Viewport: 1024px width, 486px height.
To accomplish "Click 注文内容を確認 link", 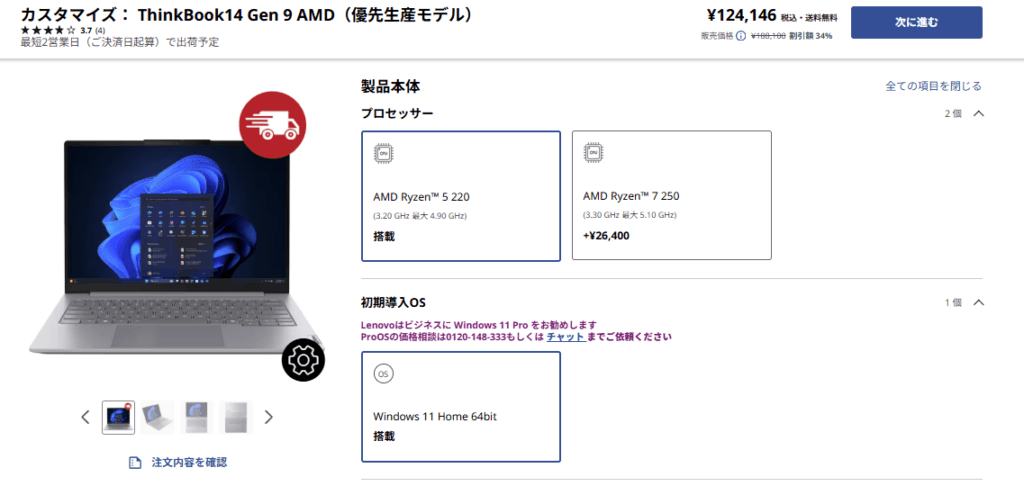I will 189,462.
